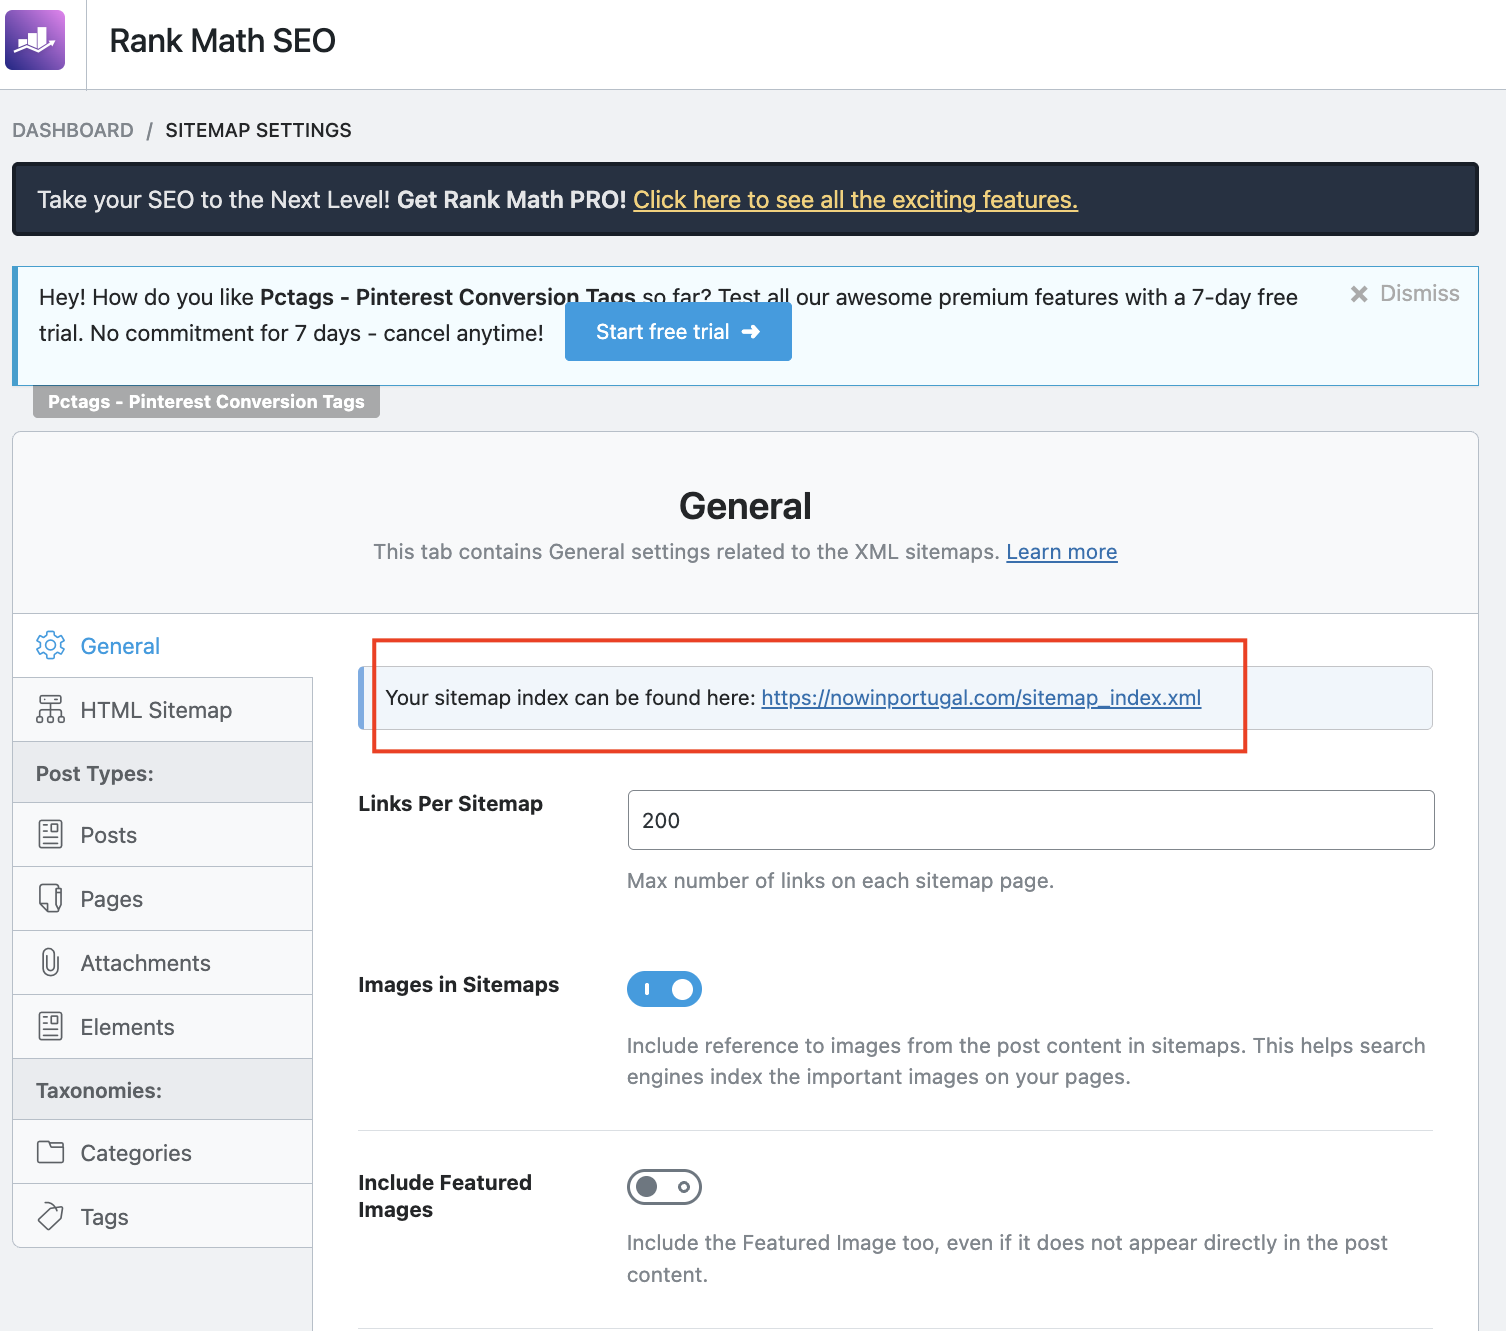Click the Attachments paperclip icon
Screen dimensions: 1506x1331
[50, 963]
